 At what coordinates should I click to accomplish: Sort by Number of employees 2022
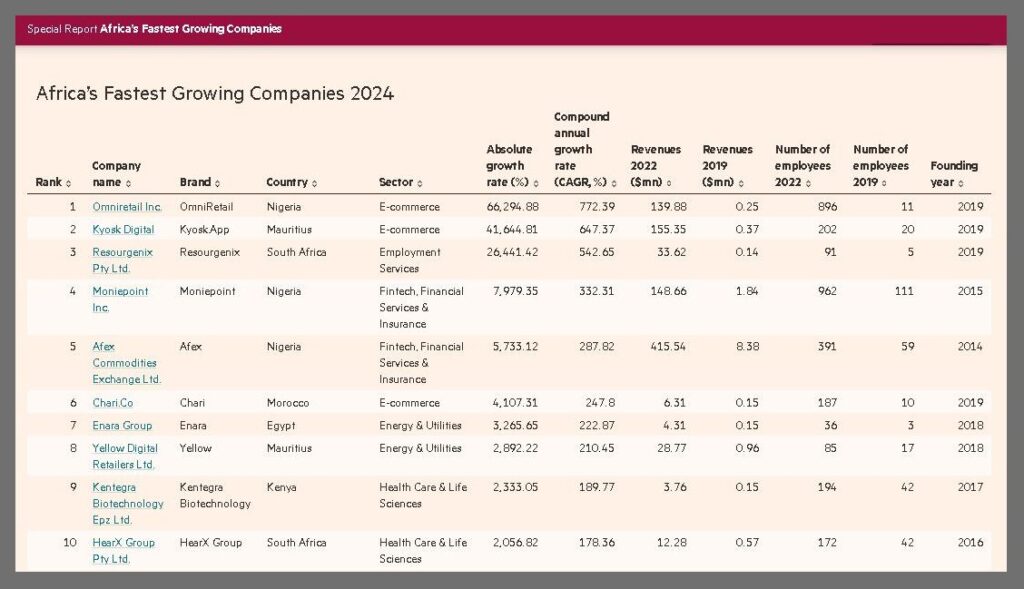coord(808,183)
